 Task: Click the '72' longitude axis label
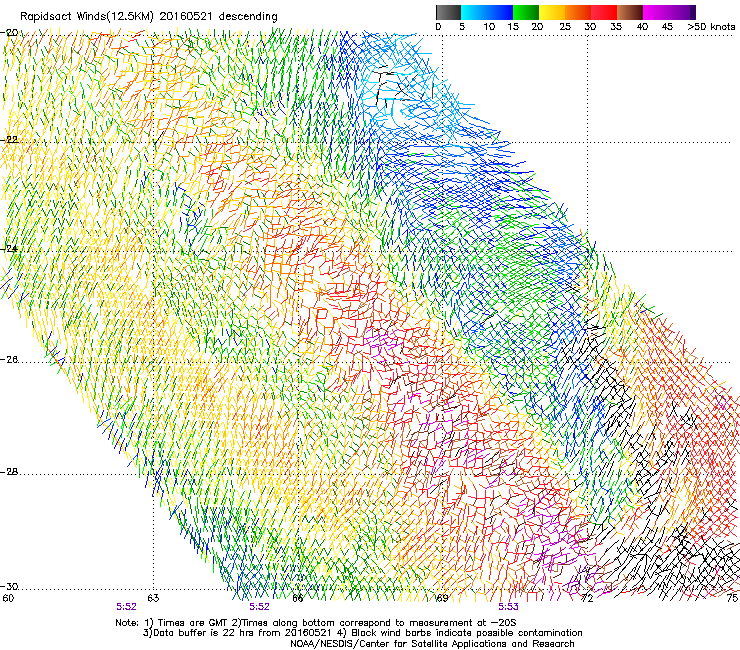click(x=587, y=598)
